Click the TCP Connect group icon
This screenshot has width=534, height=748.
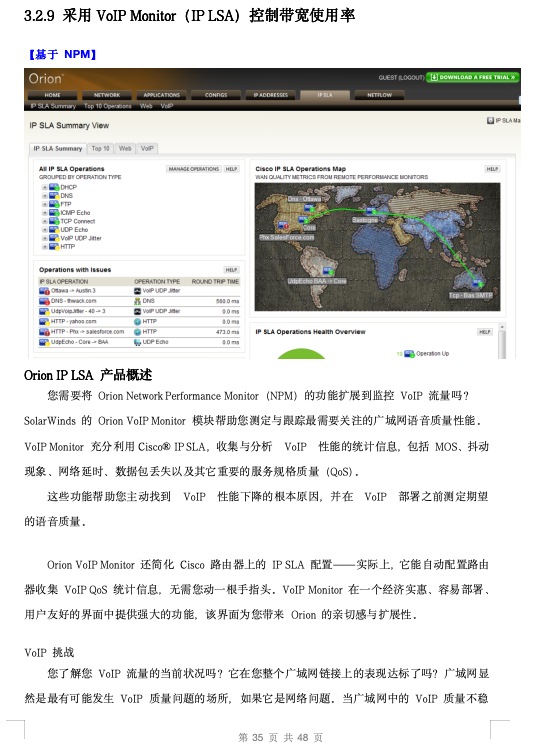(x=54, y=221)
